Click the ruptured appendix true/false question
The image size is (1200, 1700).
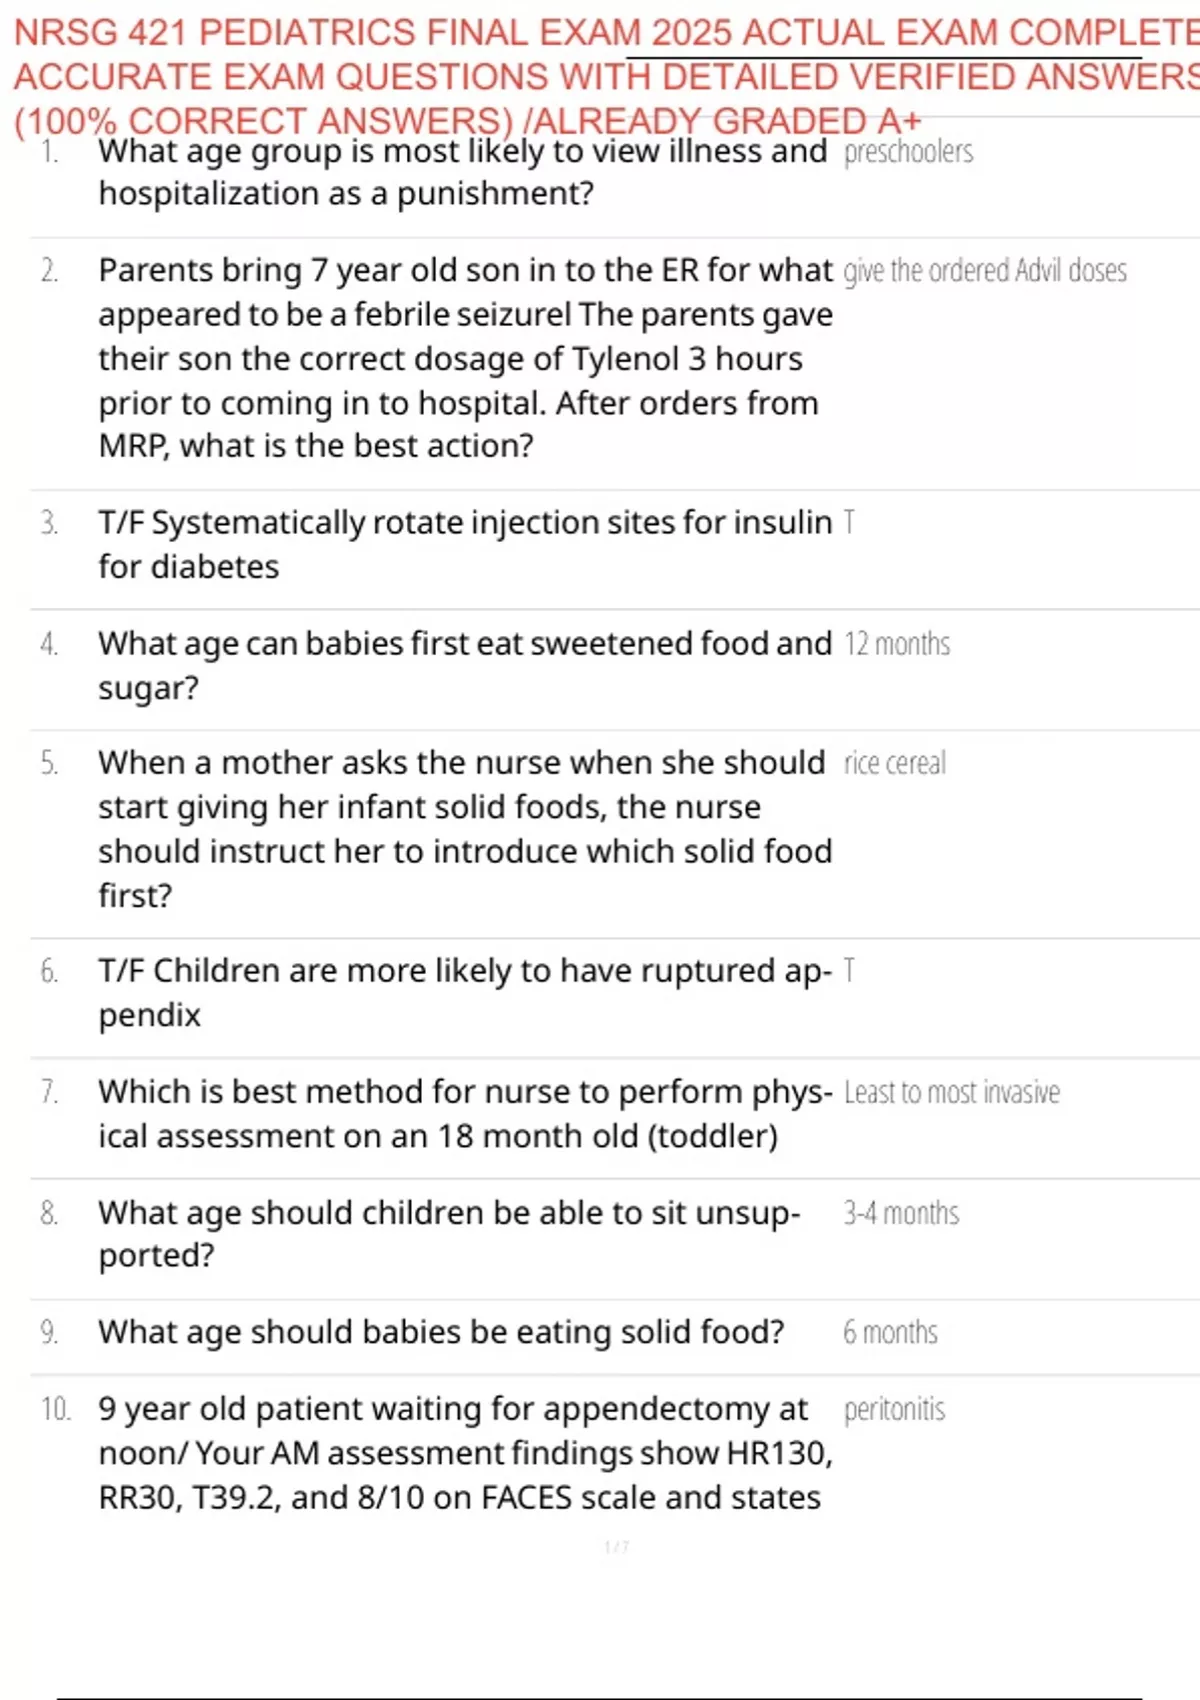465,992
